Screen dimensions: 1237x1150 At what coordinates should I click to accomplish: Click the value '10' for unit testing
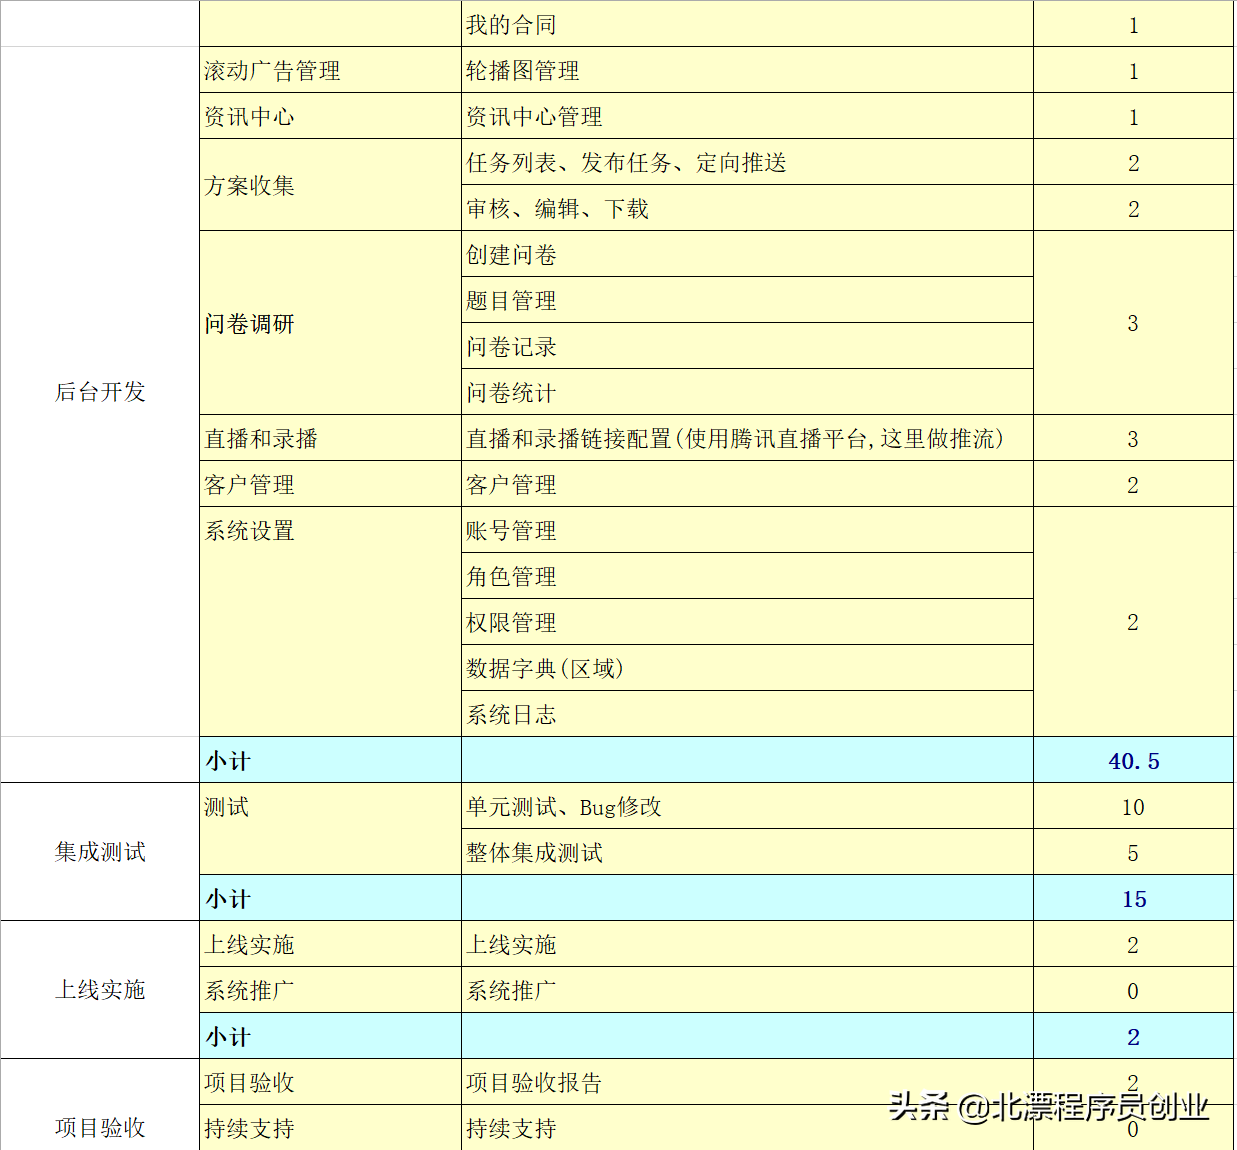[1133, 806]
